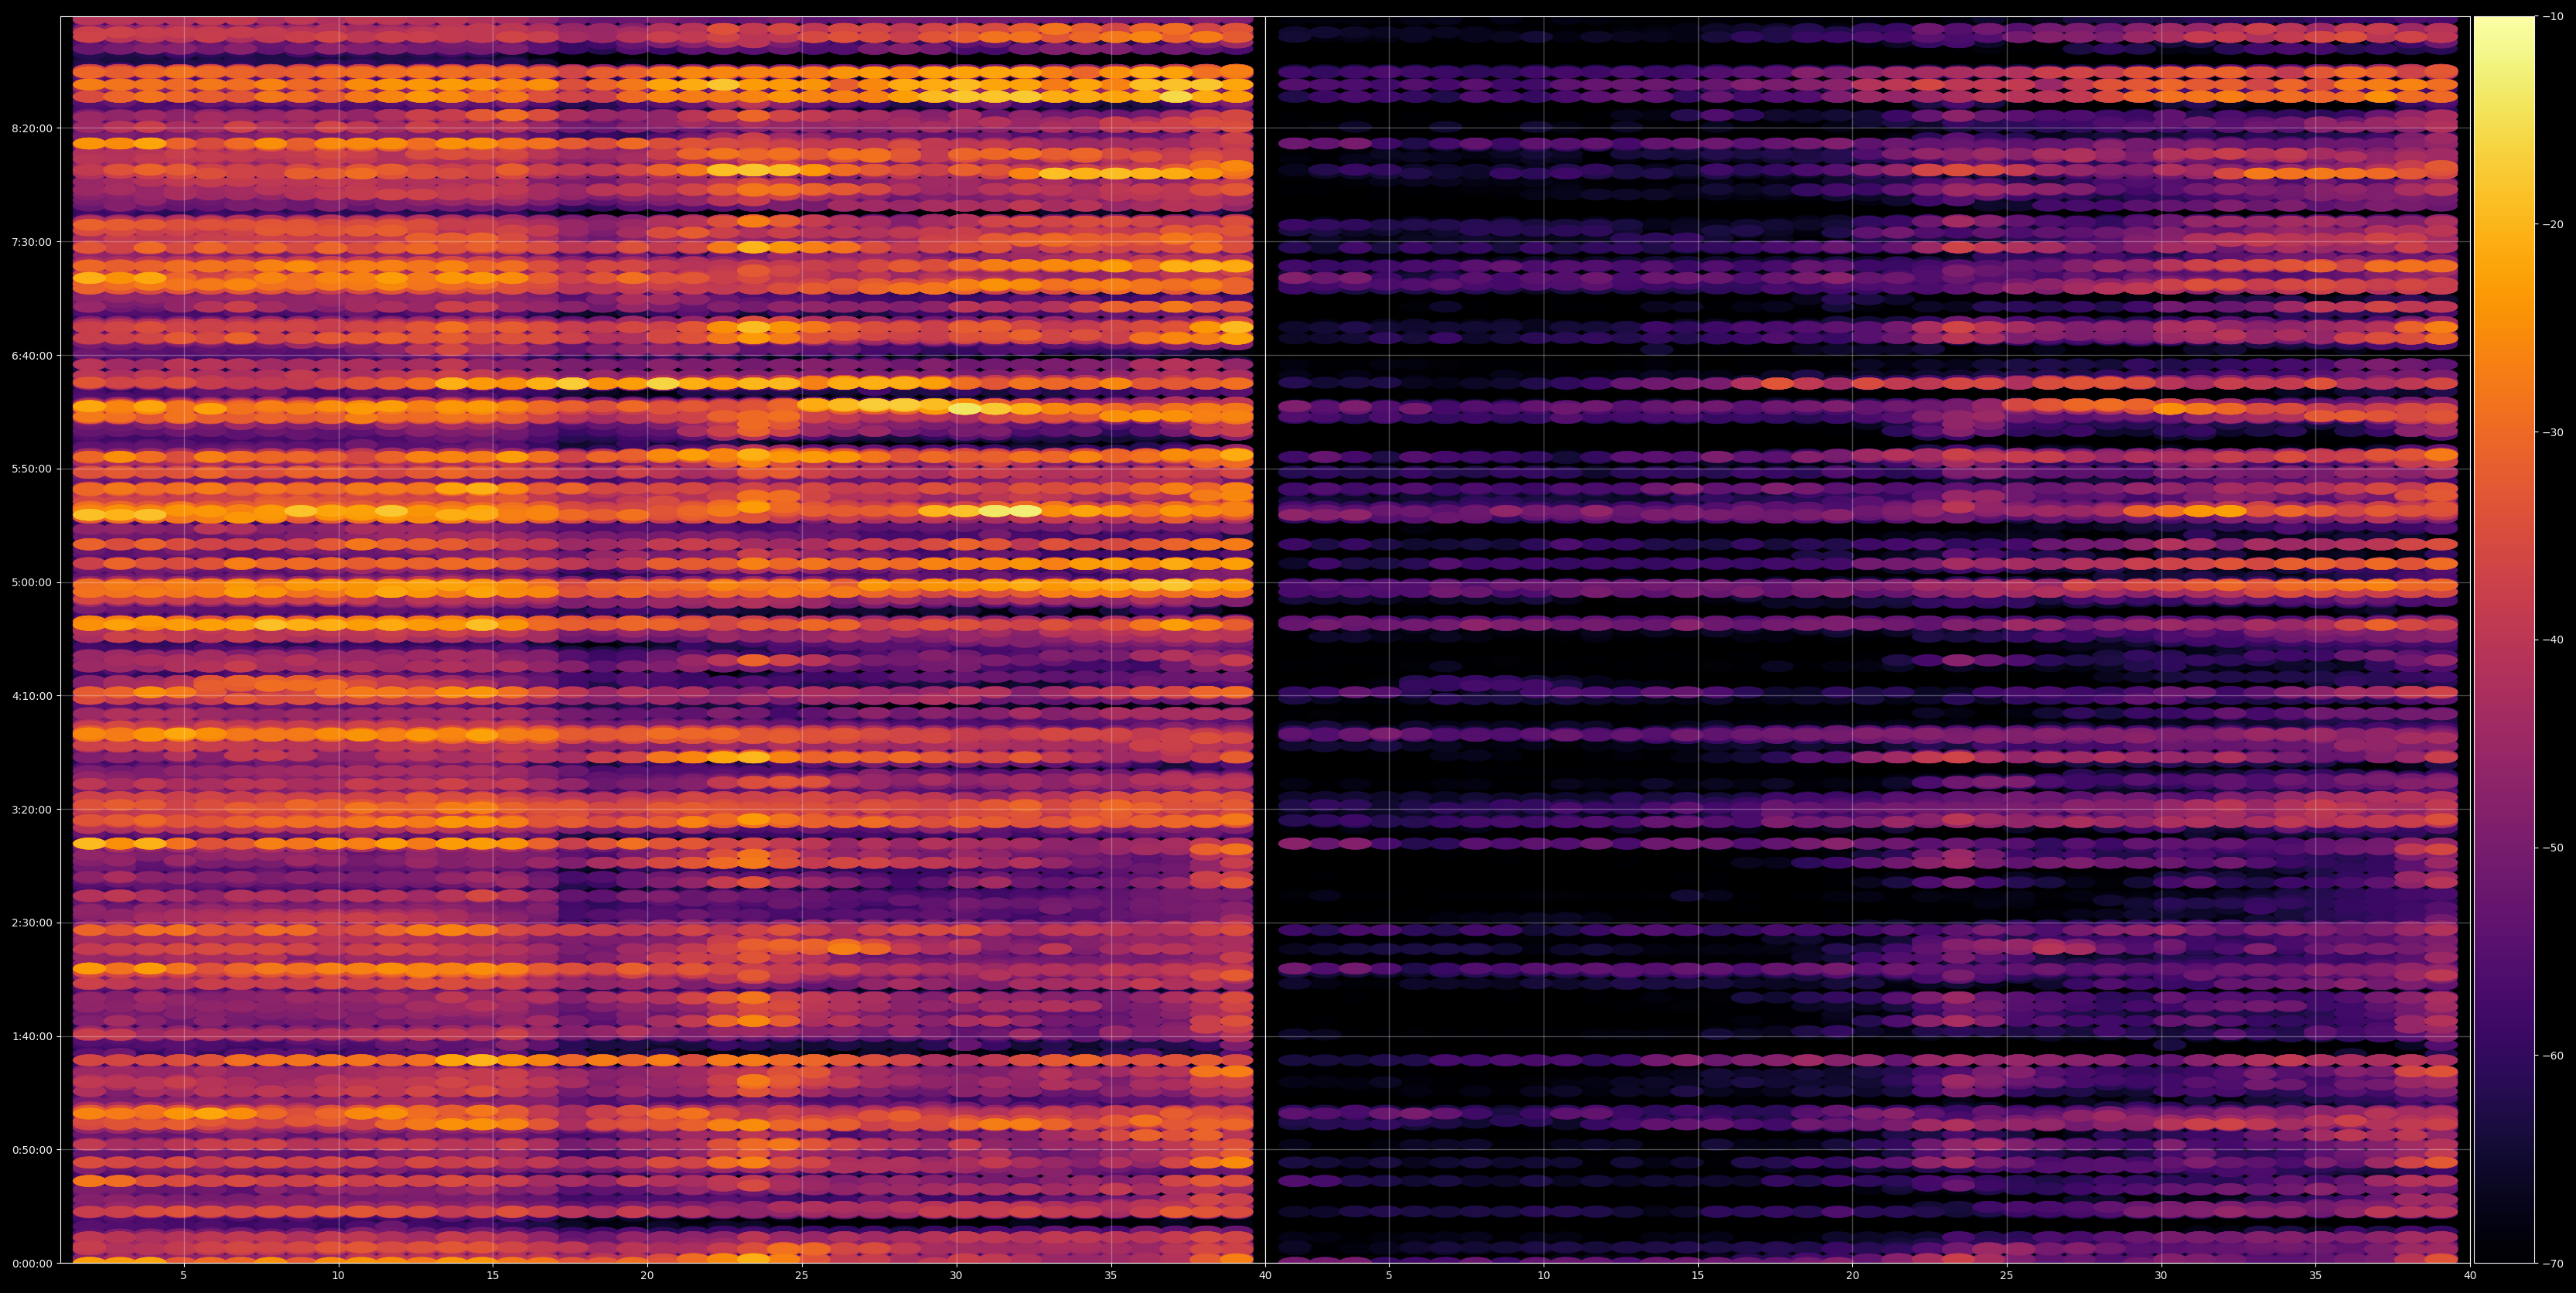The height and width of the screenshot is (1293, 2576).
Task: Click x-axis label 35 under right heatmap
Action: click(2316, 1276)
